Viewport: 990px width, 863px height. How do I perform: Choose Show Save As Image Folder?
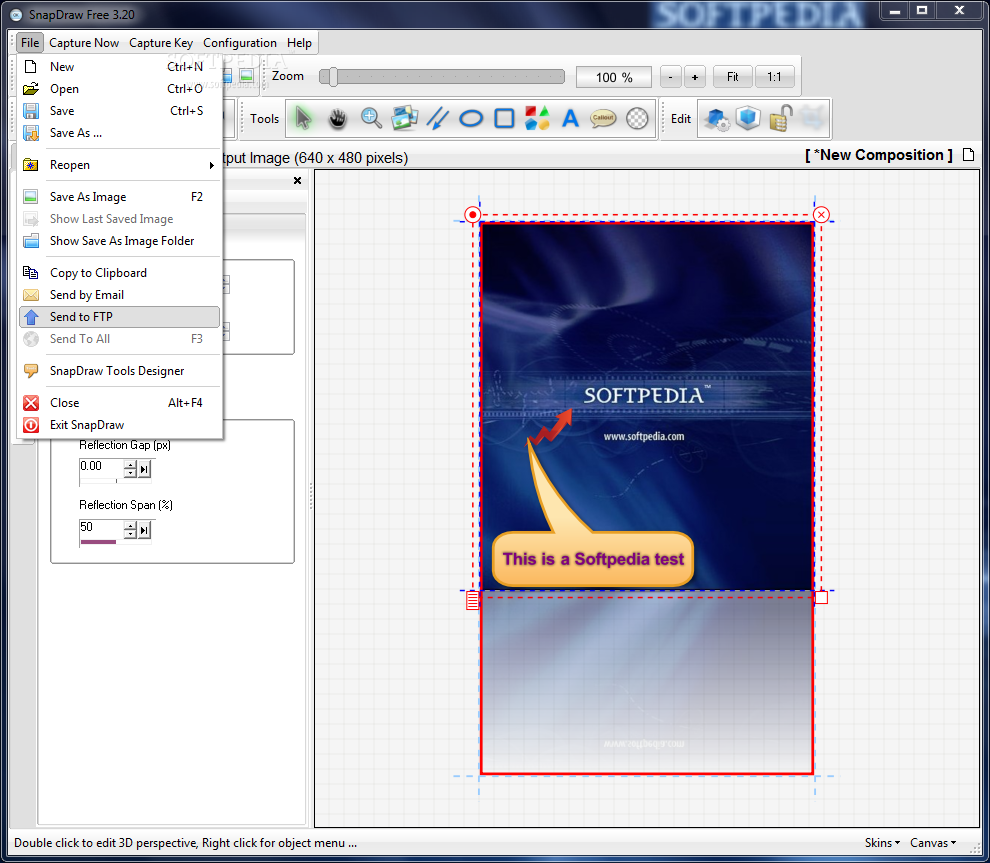tap(120, 241)
